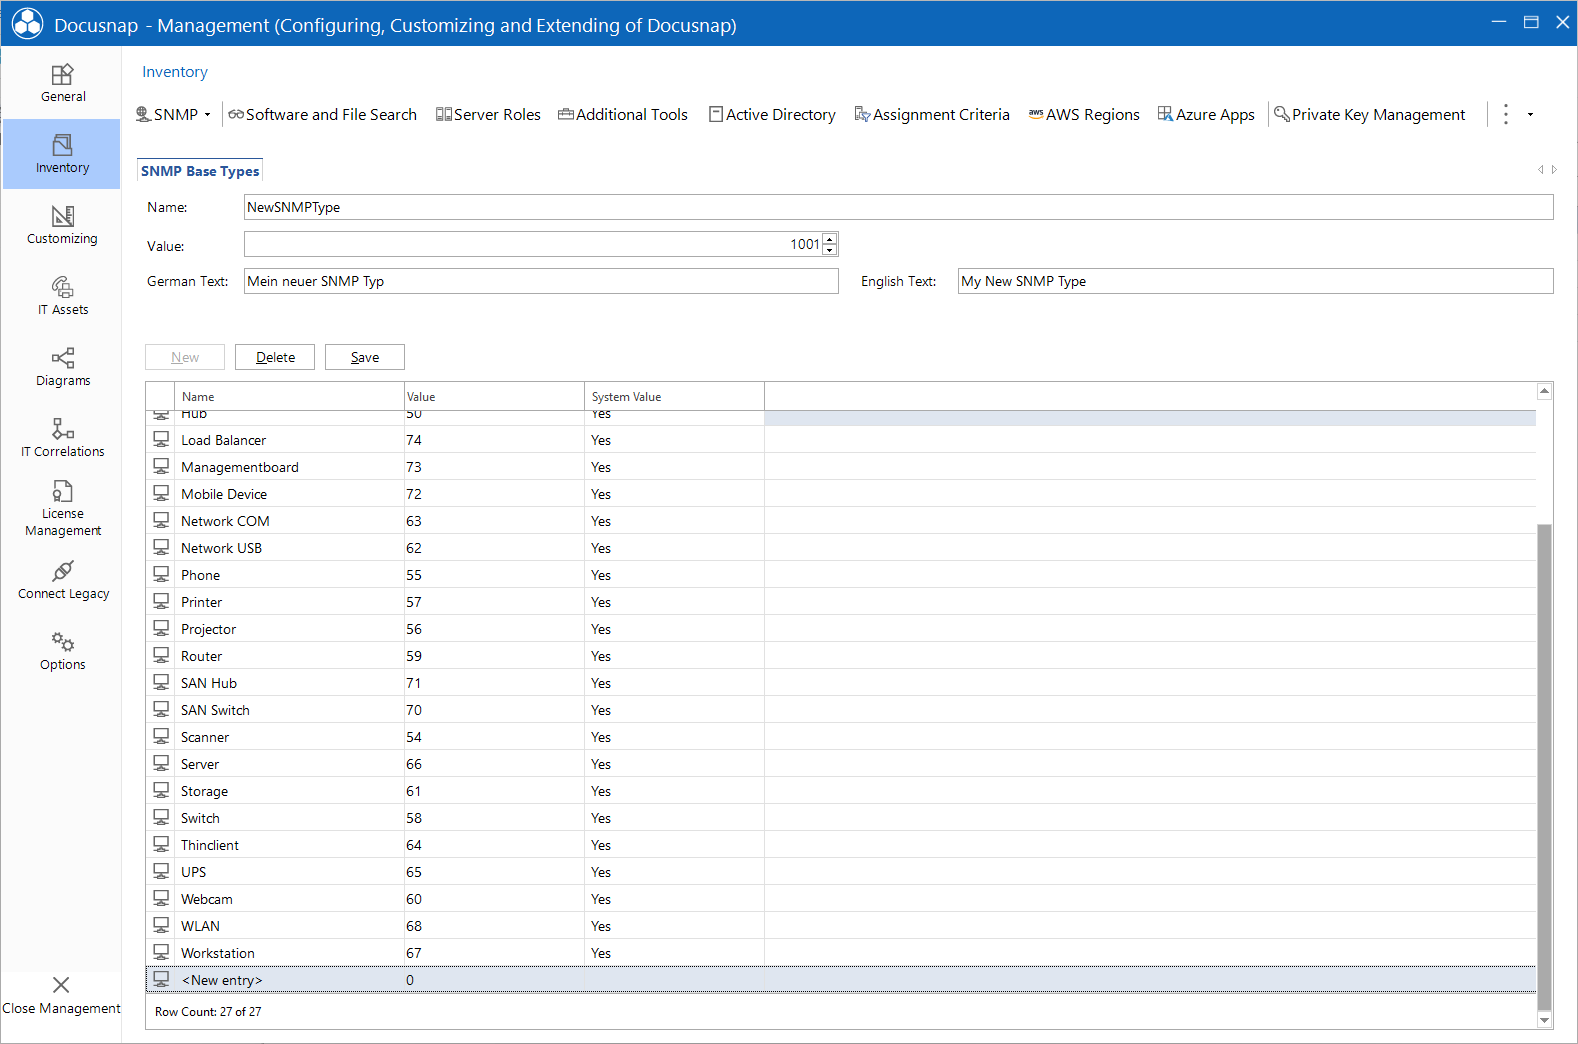Sort by Name column header
The width and height of the screenshot is (1578, 1044).
click(290, 396)
